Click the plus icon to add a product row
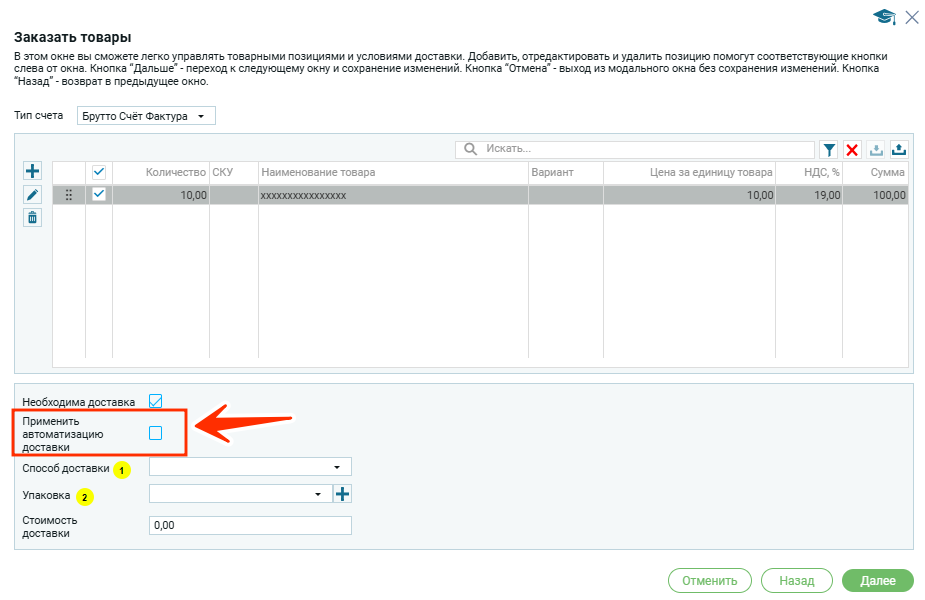Image resolution: width=925 pixels, height=600 pixels. coord(32,172)
